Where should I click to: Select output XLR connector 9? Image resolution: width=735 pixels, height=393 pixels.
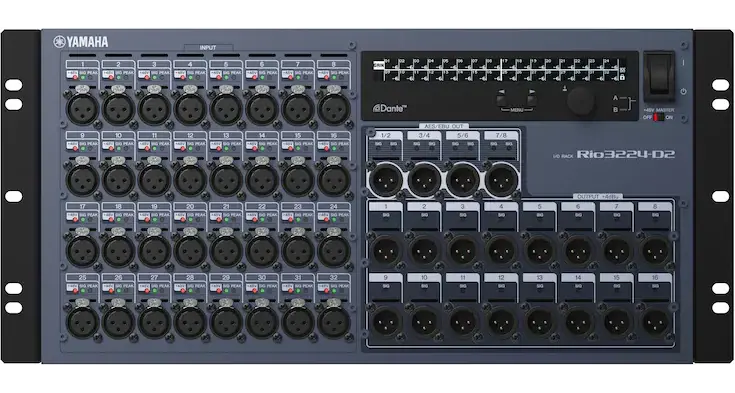coord(386,322)
